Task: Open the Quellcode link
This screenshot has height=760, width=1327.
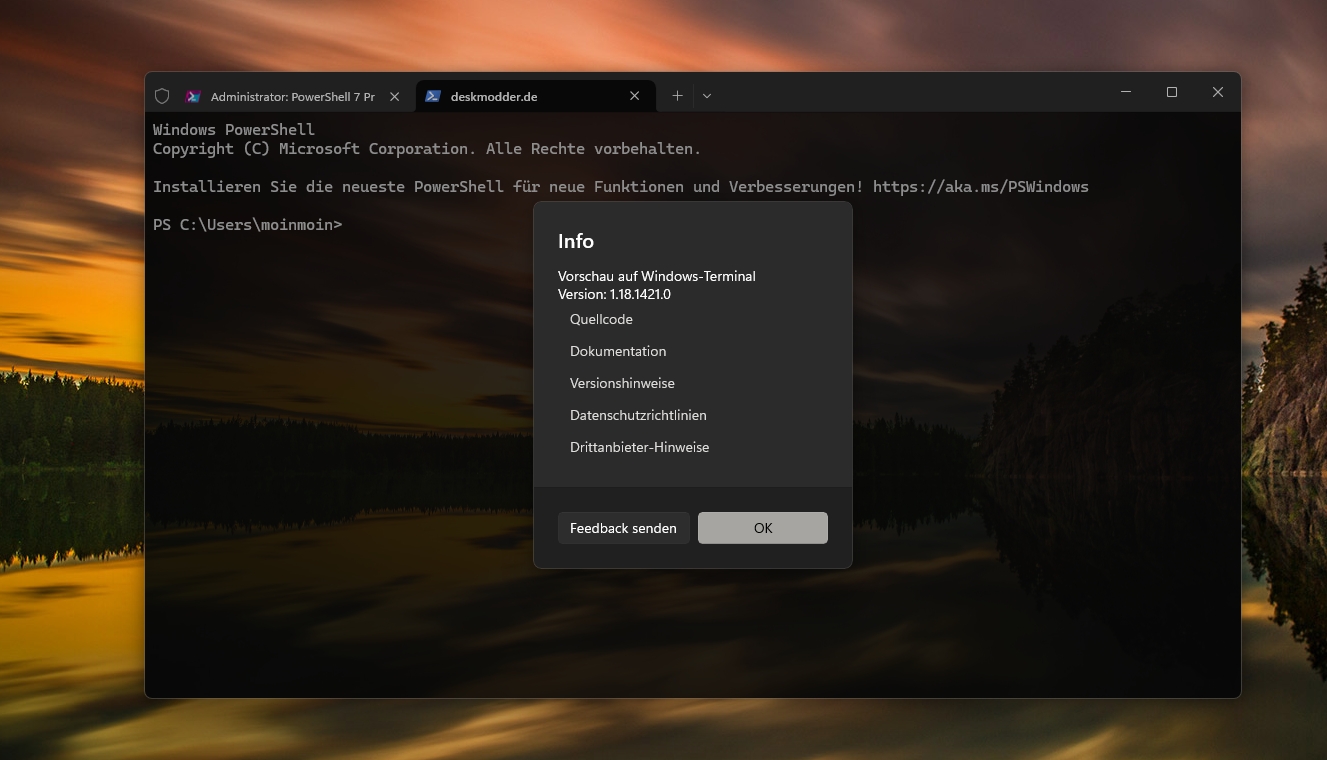Action: pyautogui.click(x=601, y=319)
